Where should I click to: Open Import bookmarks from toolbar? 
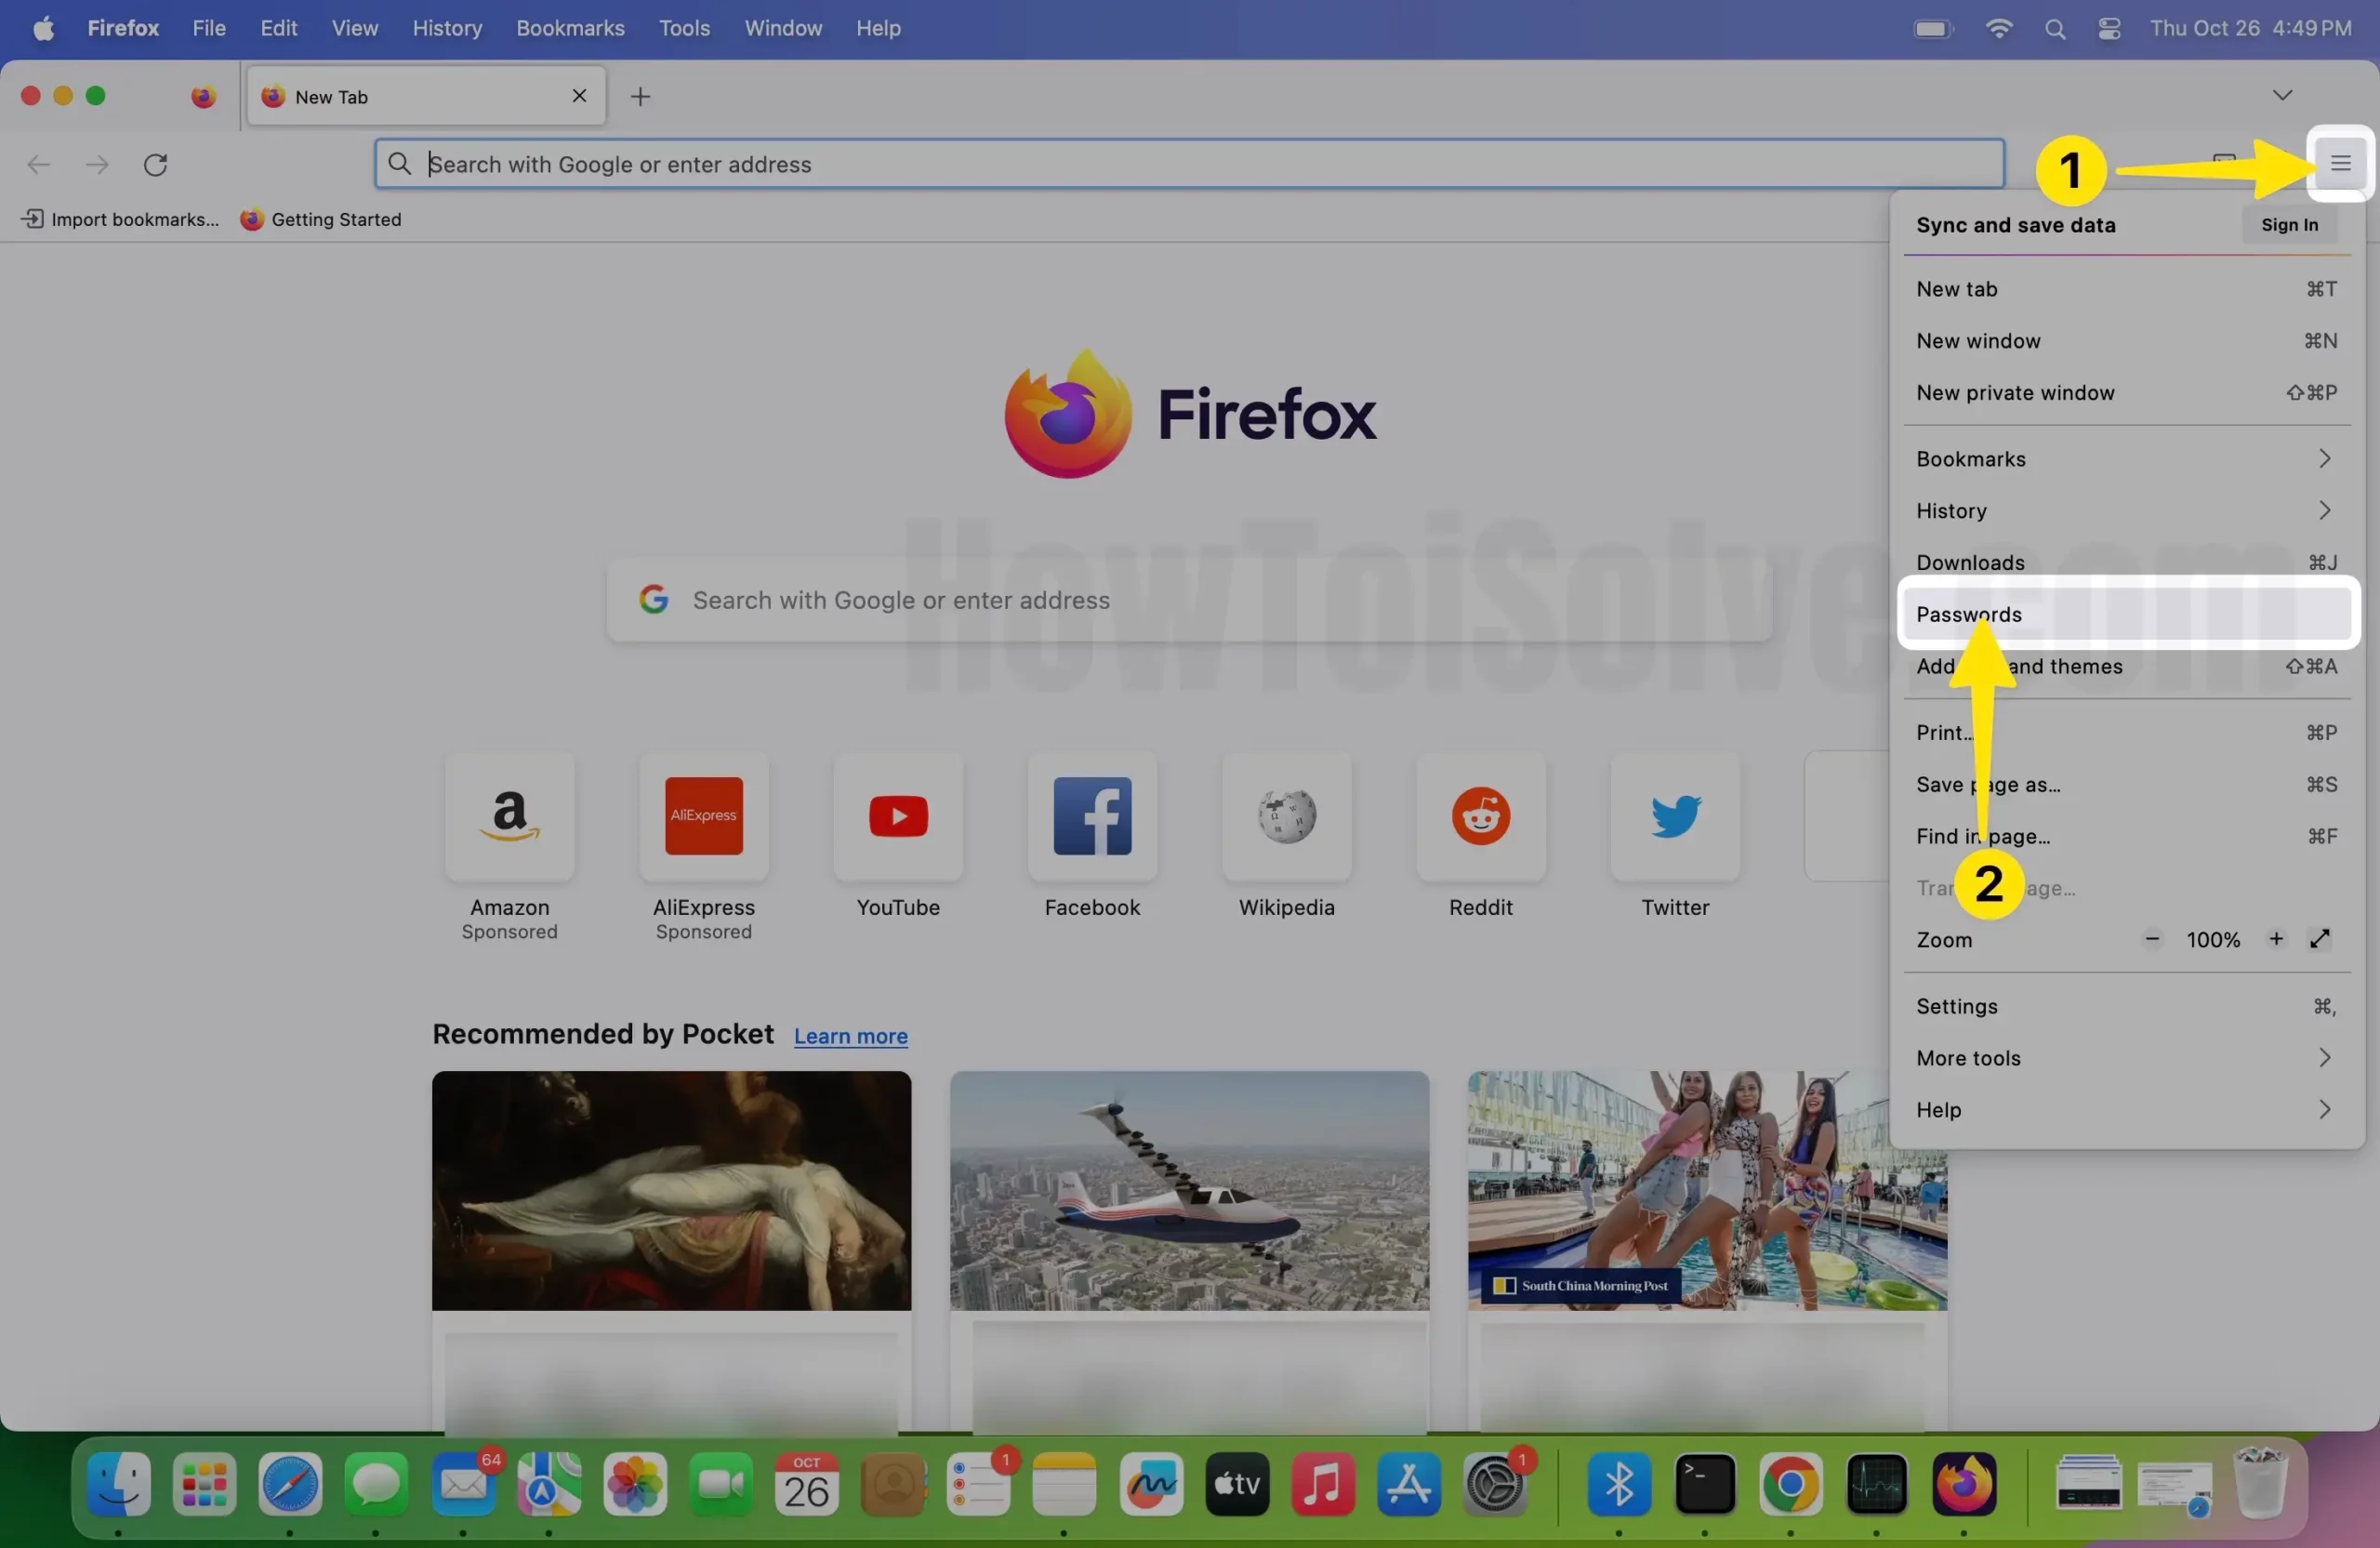tap(120, 219)
